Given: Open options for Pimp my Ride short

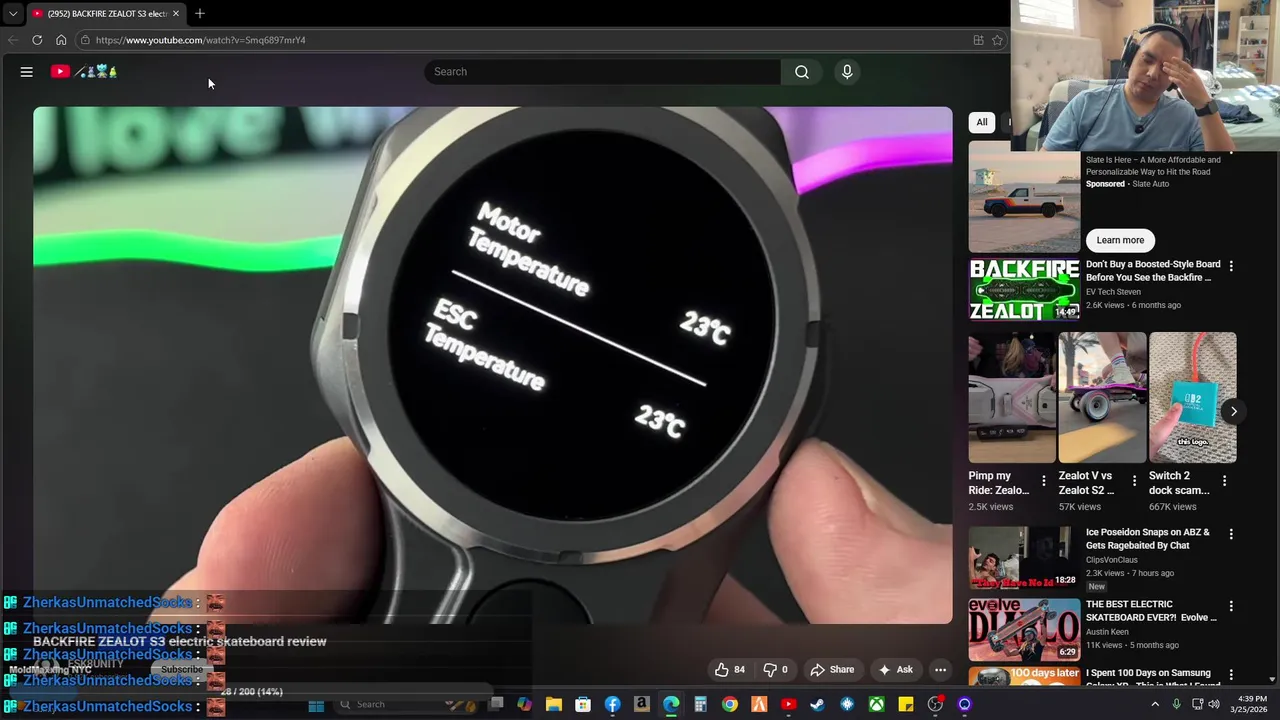Looking at the screenshot, I should pos(1043,481).
